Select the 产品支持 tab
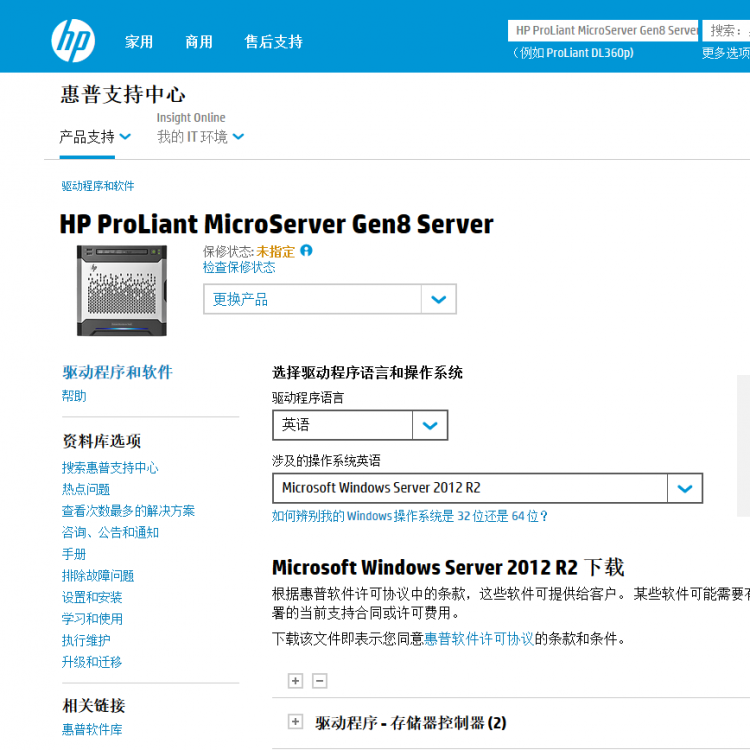750x750 pixels. pyautogui.click(x=87, y=137)
